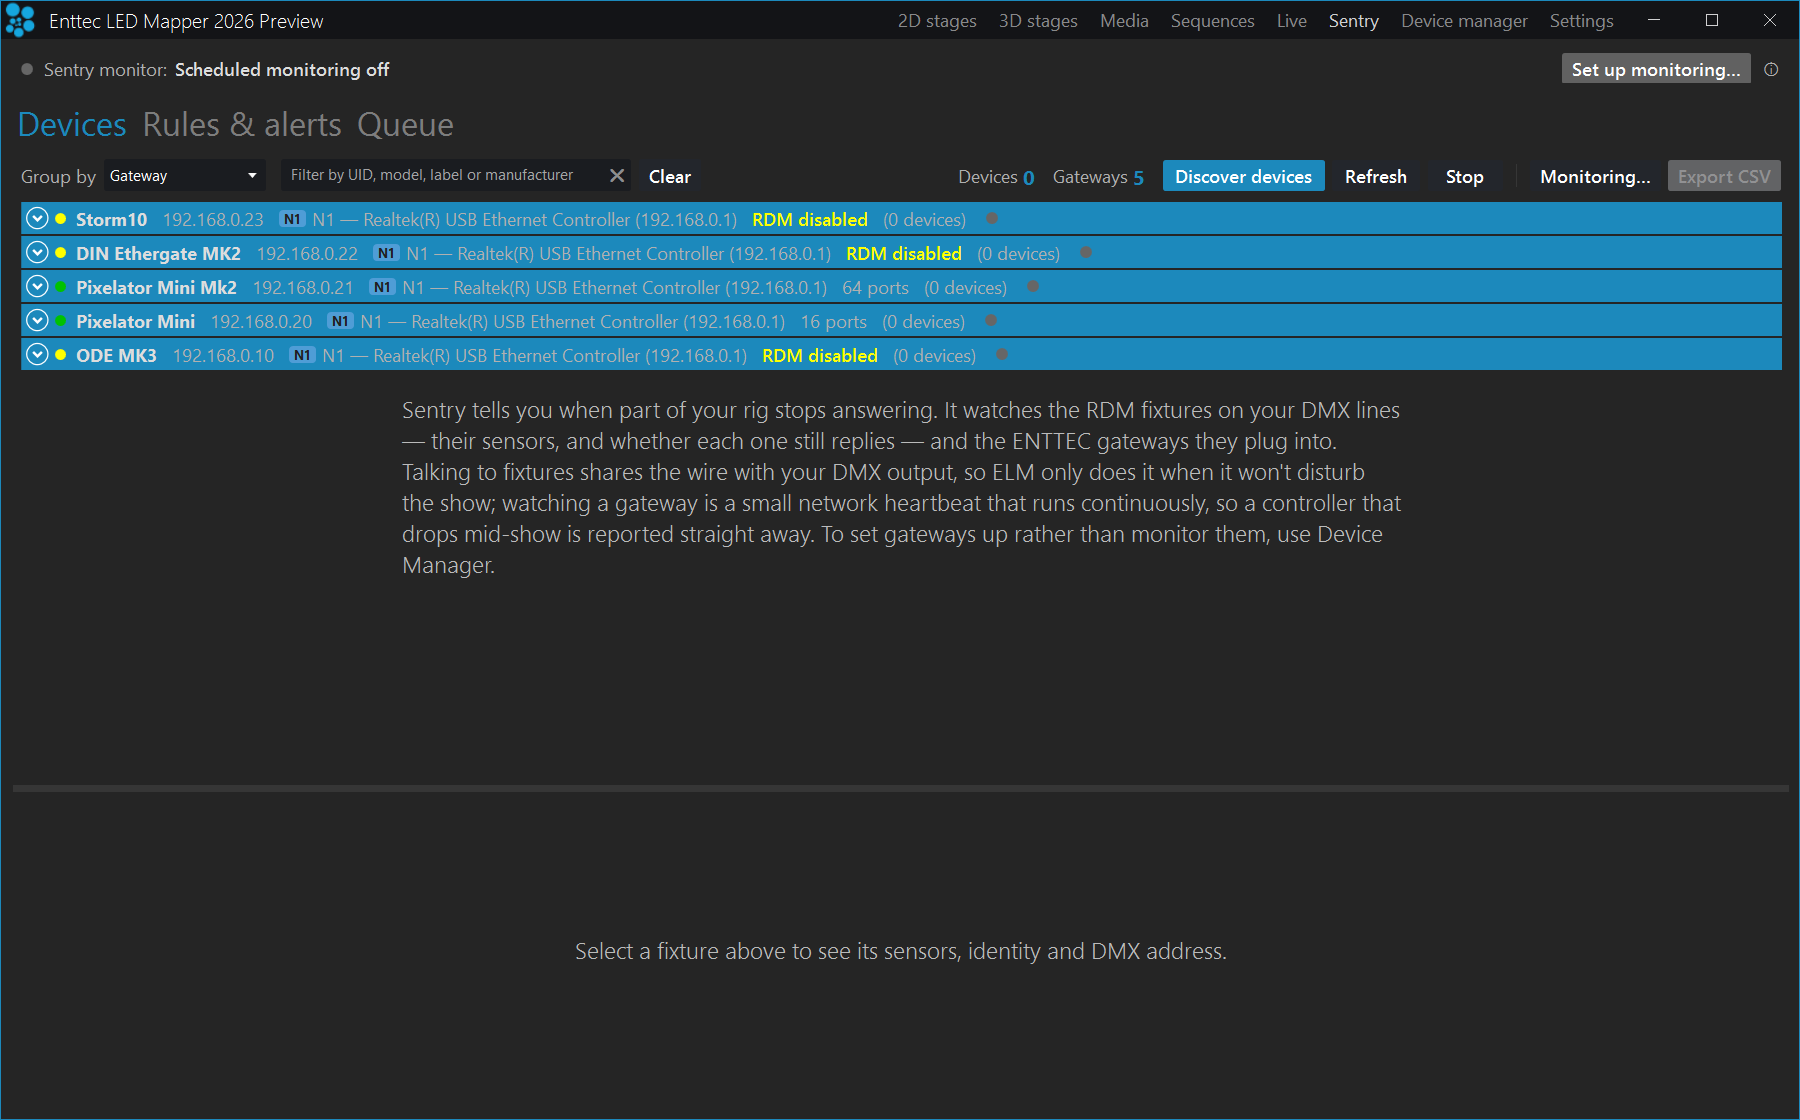This screenshot has width=1800, height=1120.
Task: Click grey indicator dot at end of ODE MK3 row
Action: pos(1002,354)
